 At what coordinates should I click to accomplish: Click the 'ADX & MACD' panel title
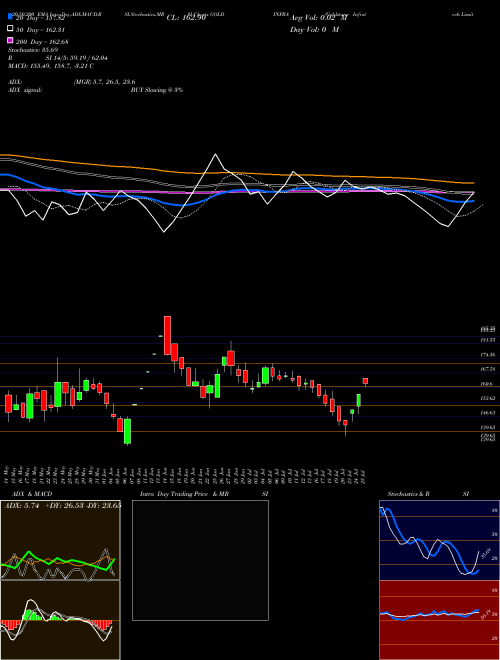coord(32,494)
